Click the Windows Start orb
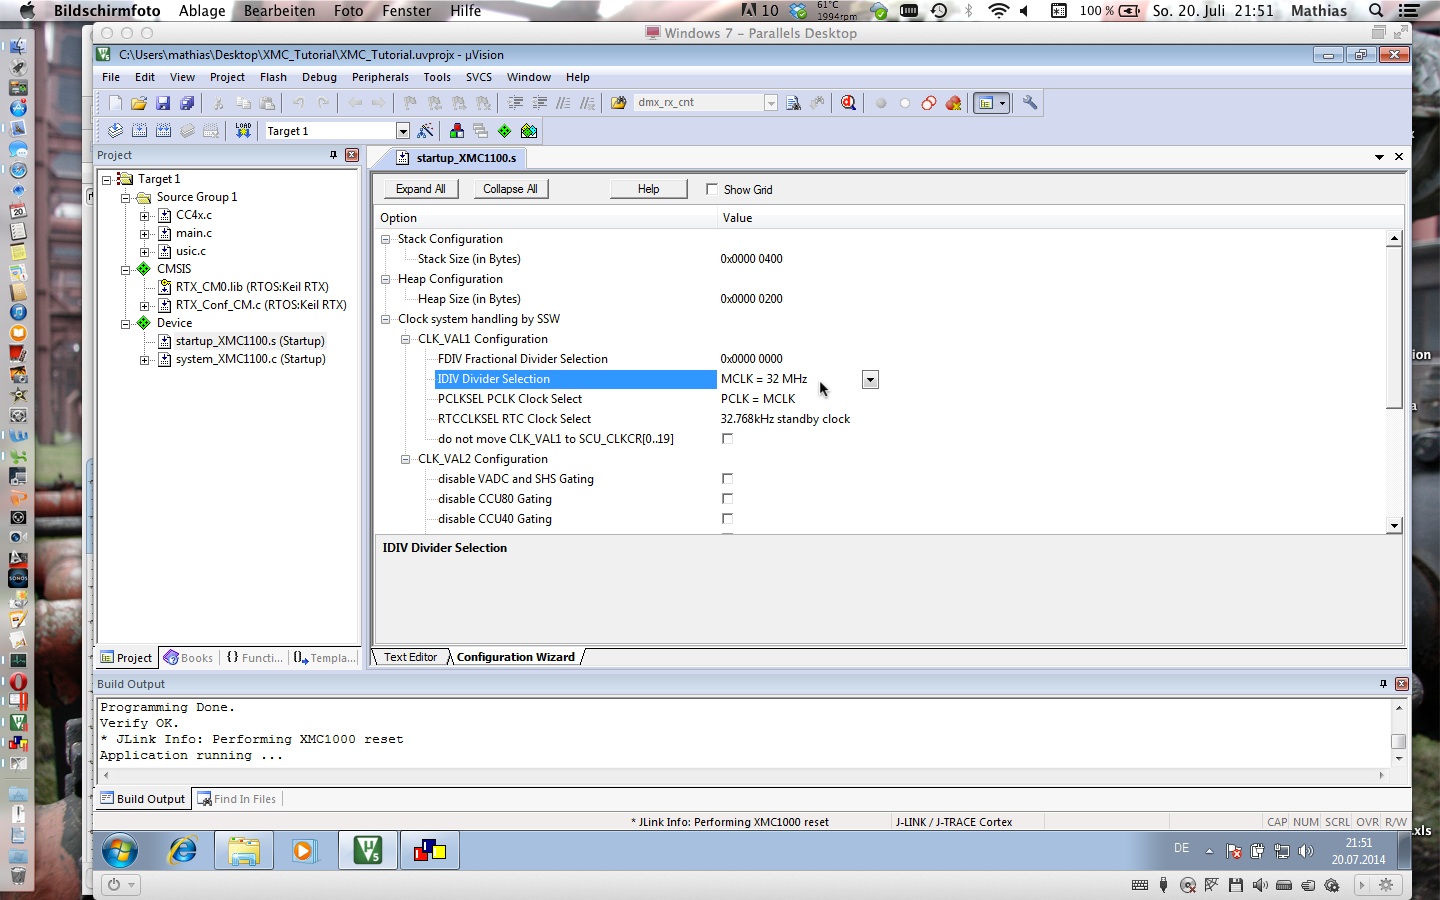The image size is (1440, 900). point(120,851)
